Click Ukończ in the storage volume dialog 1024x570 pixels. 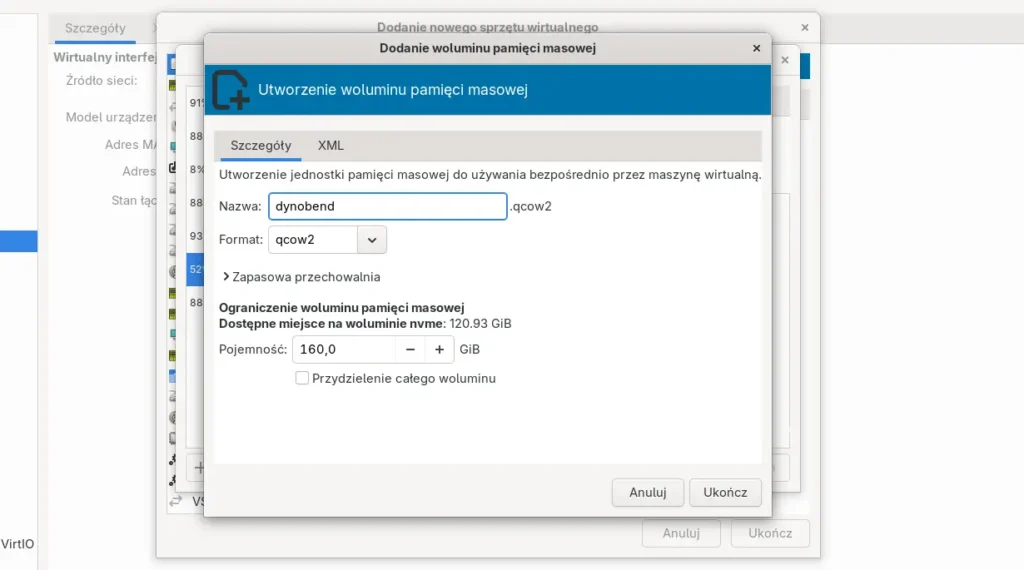(x=725, y=492)
